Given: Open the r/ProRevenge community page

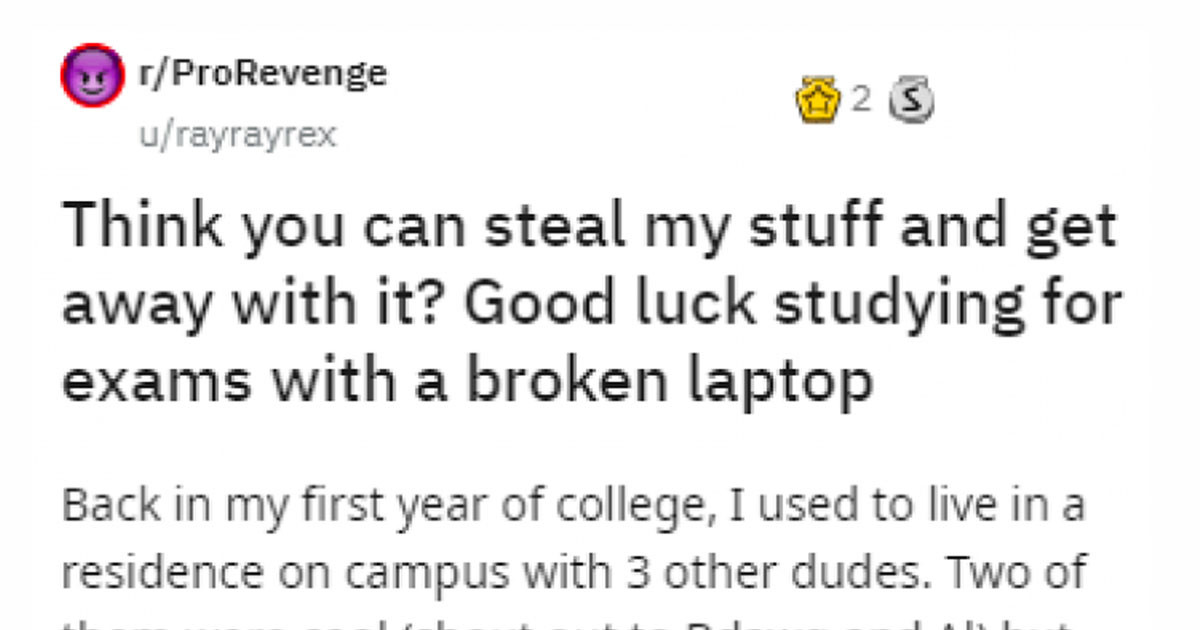Looking at the screenshot, I should (x=260, y=71).
